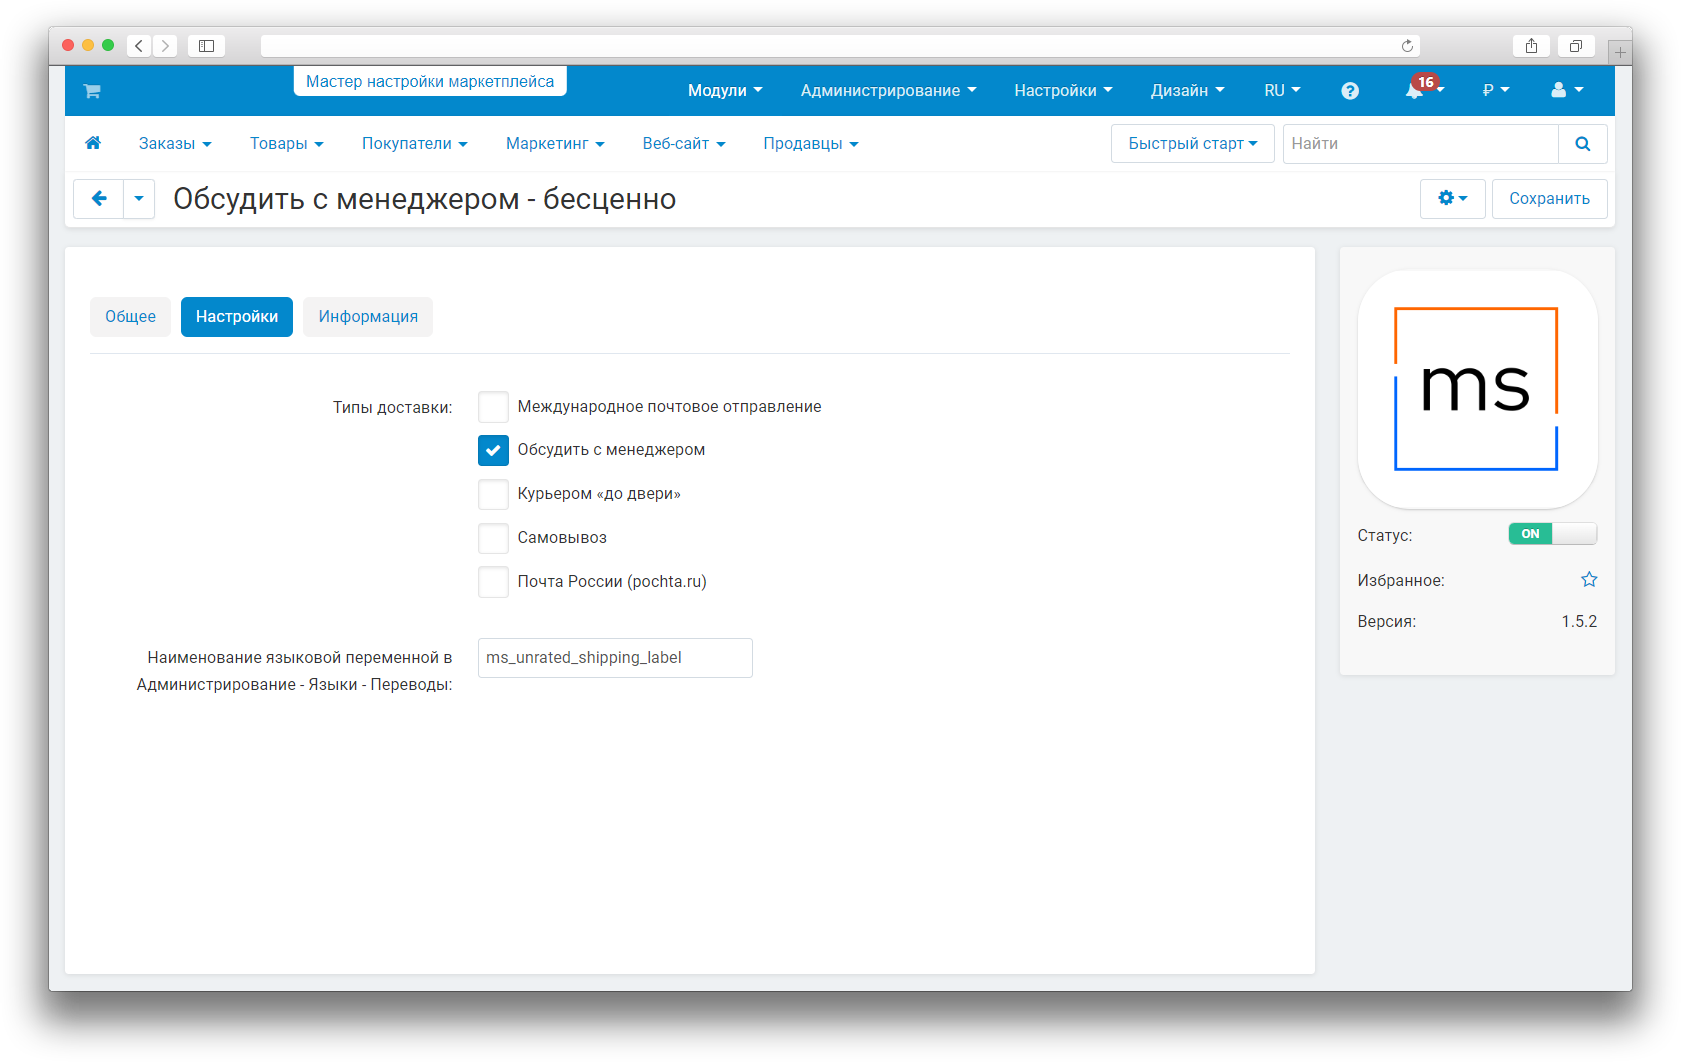Toggle the add-on status ON switch
The image size is (1681, 1062).
(1552, 534)
